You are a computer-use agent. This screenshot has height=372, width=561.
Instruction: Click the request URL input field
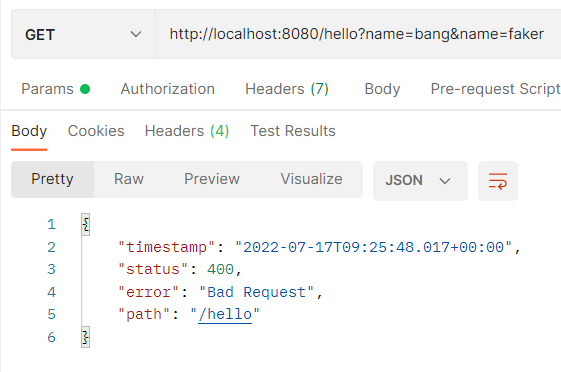[x=358, y=34]
